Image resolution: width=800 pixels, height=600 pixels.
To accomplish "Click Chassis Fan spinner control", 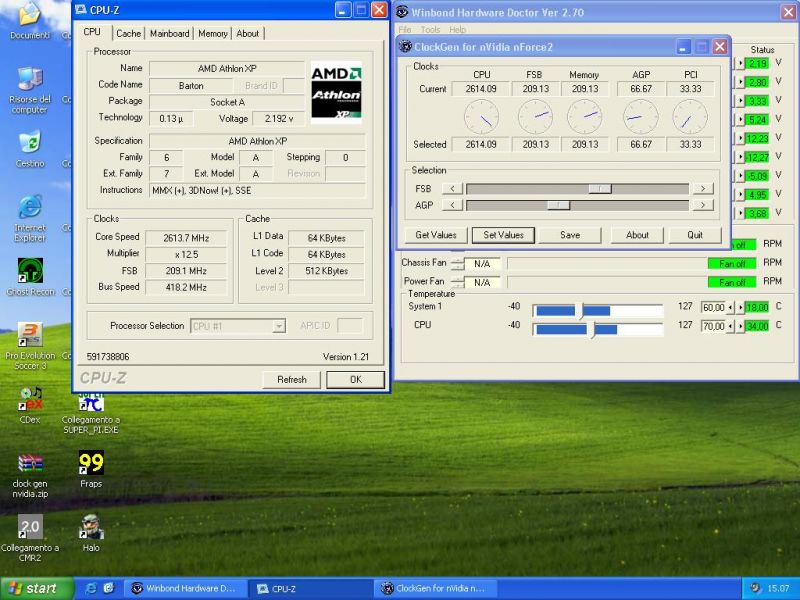I will 457,264.
